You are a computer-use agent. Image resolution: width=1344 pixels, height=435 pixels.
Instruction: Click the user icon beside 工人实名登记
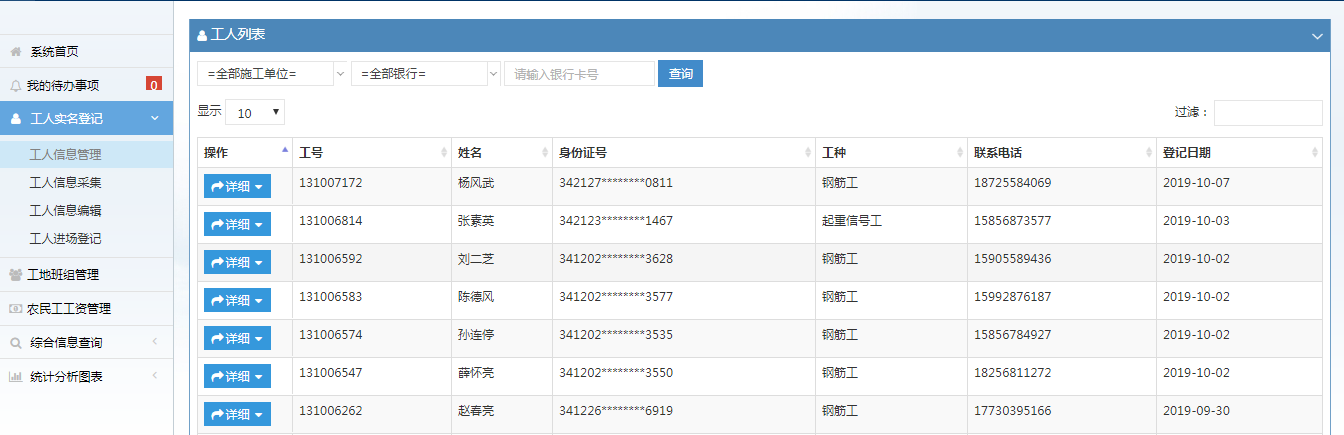pyautogui.click(x=16, y=118)
